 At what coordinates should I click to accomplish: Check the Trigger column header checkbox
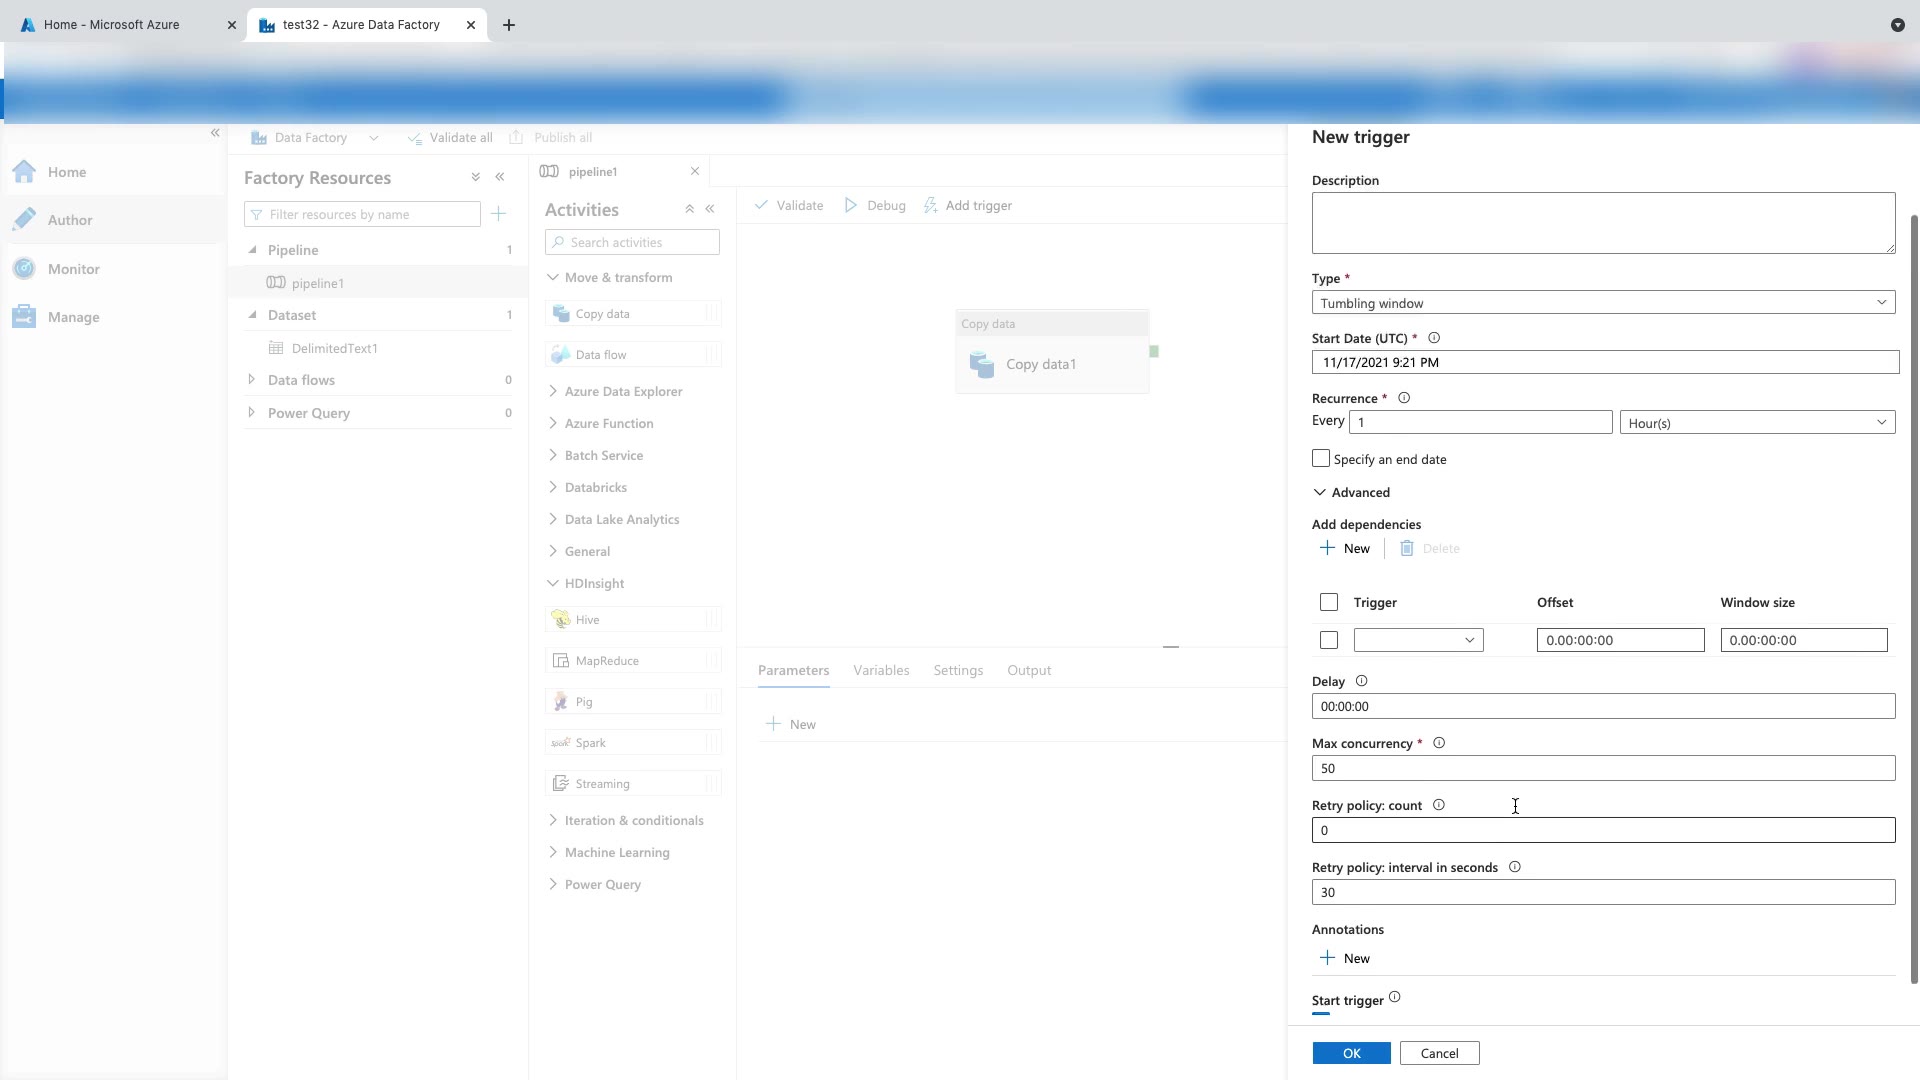(x=1329, y=602)
